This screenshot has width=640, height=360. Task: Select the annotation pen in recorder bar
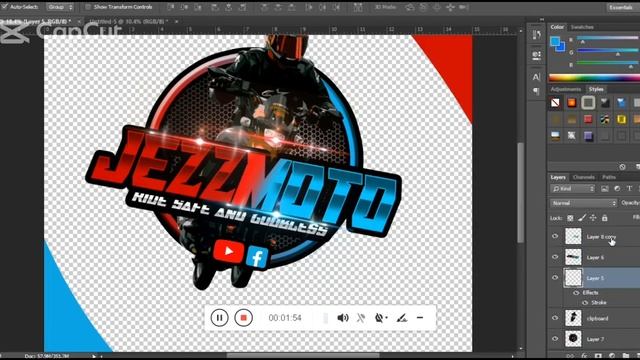402,318
